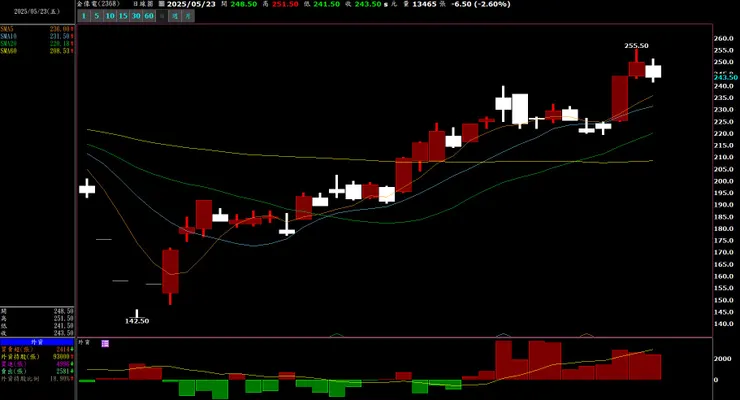Click the left panel 低 241.50 row

[37, 325]
